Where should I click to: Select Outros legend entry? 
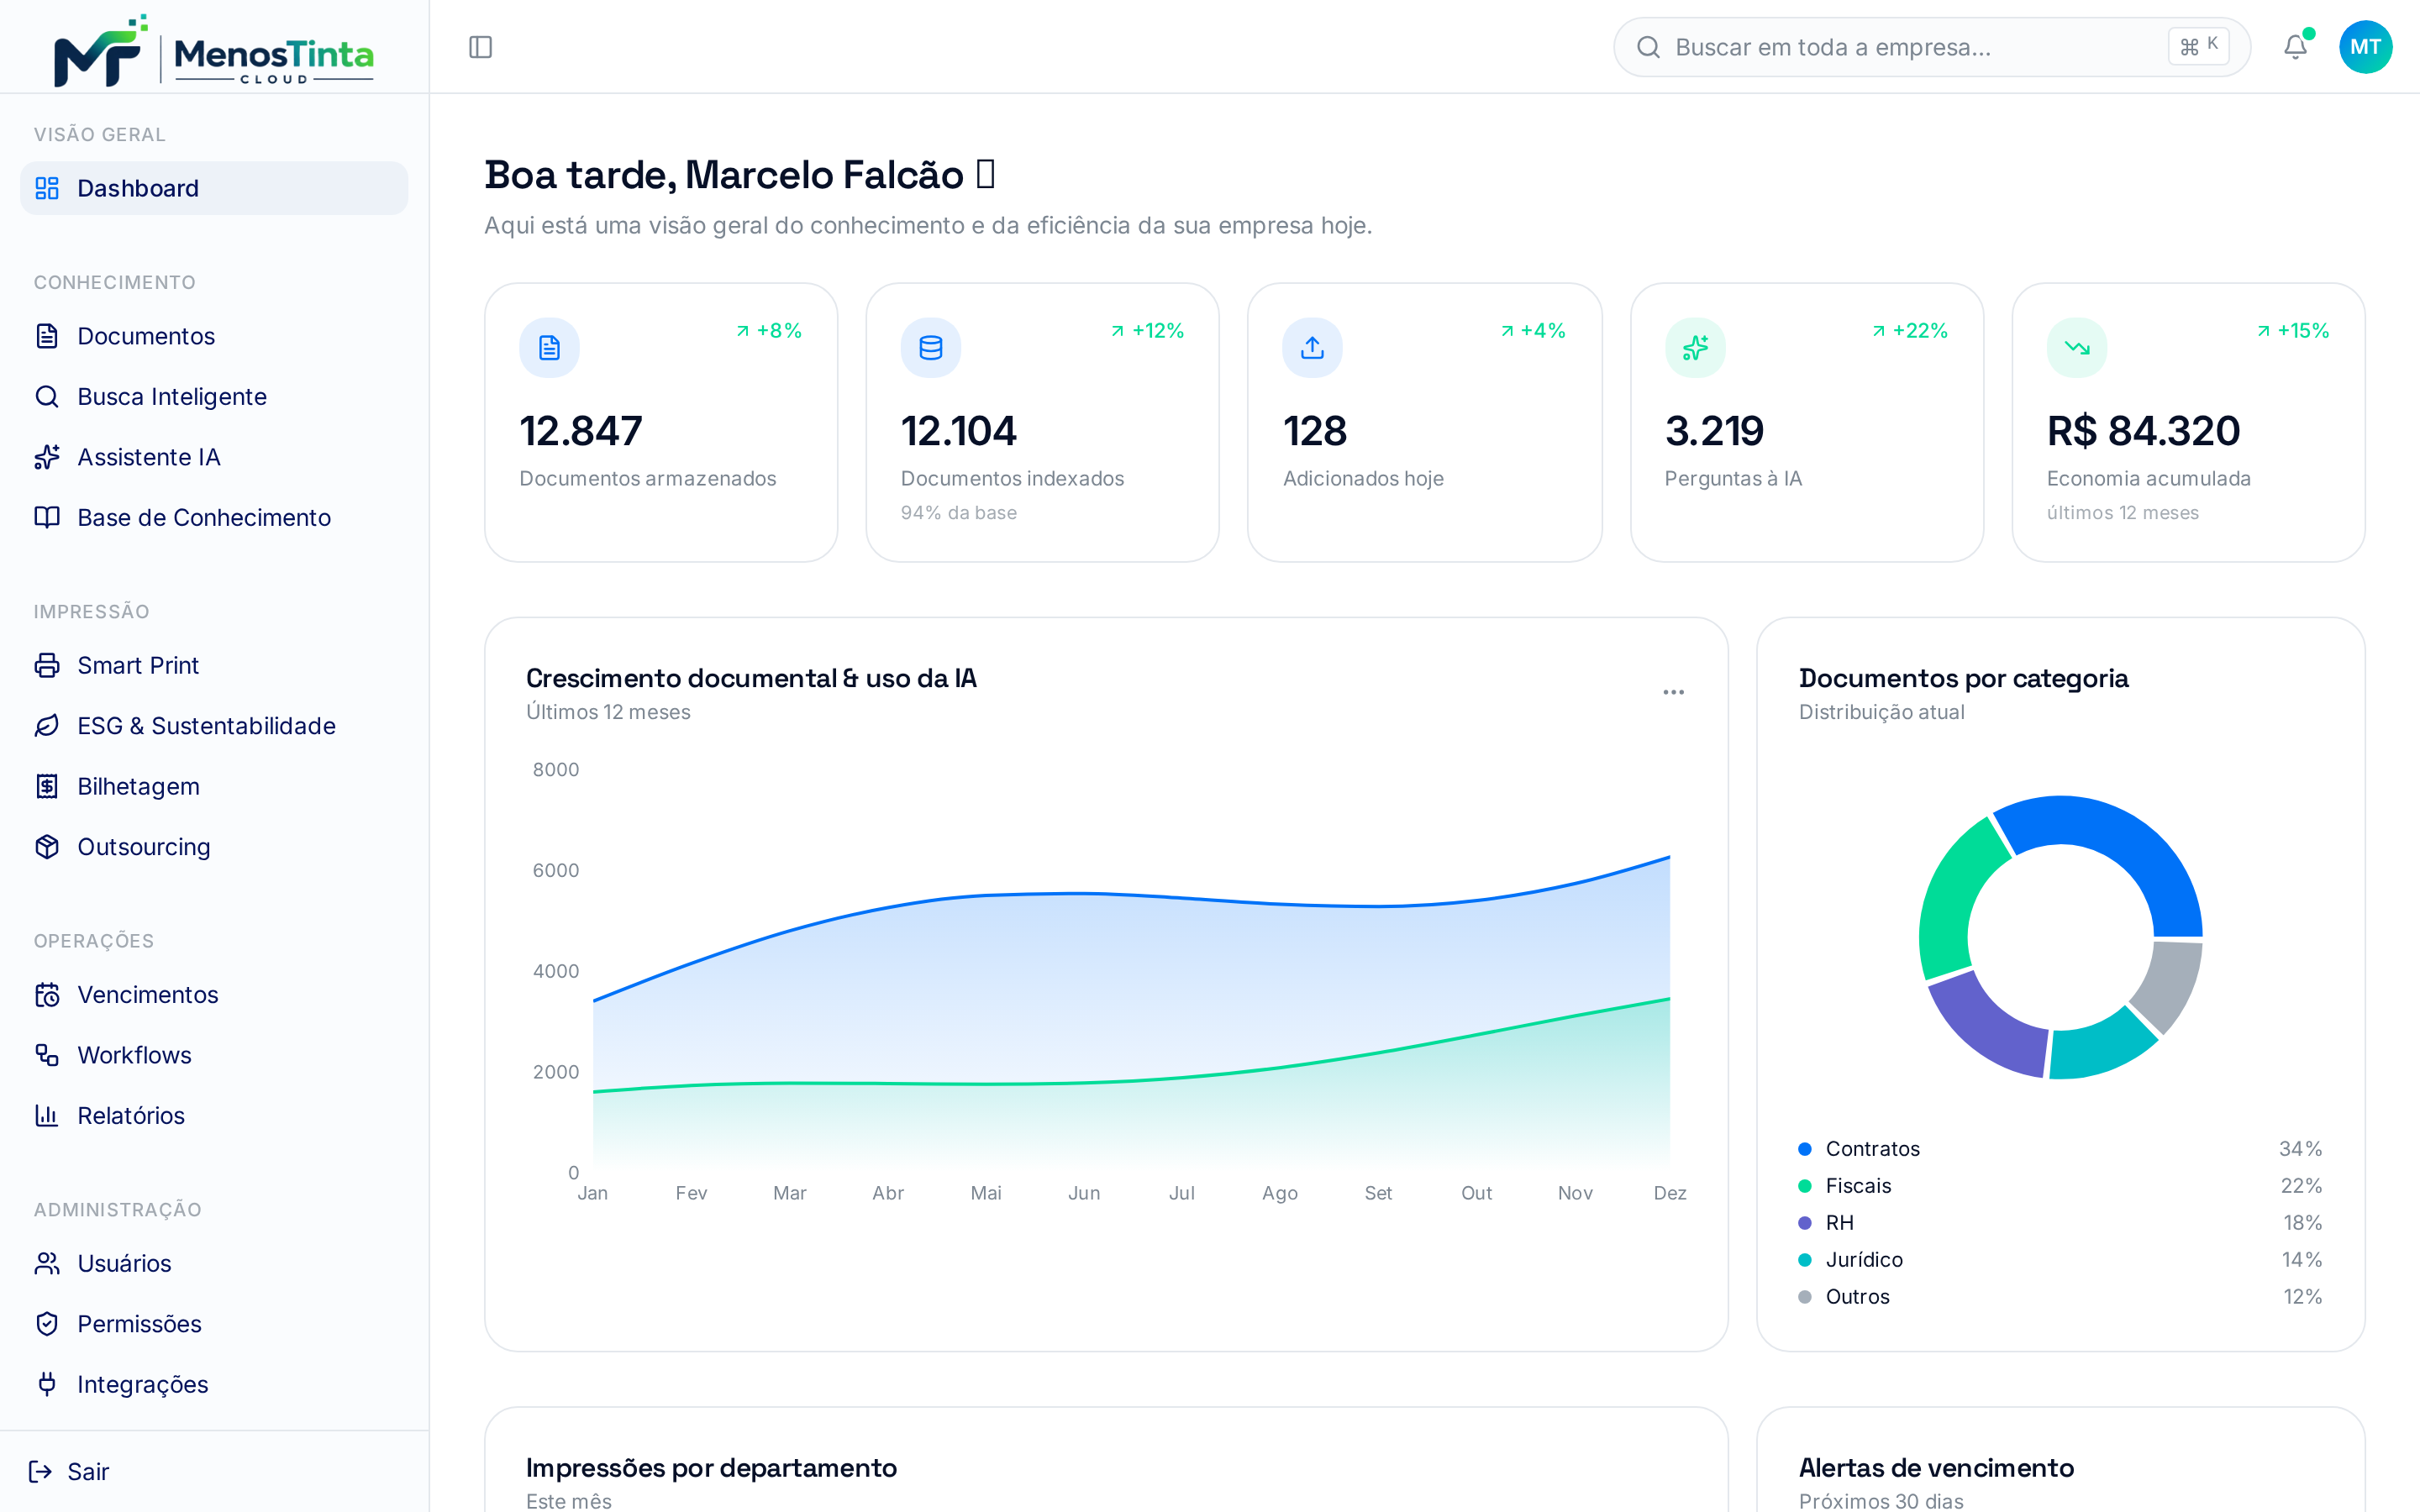tap(2060, 1297)
